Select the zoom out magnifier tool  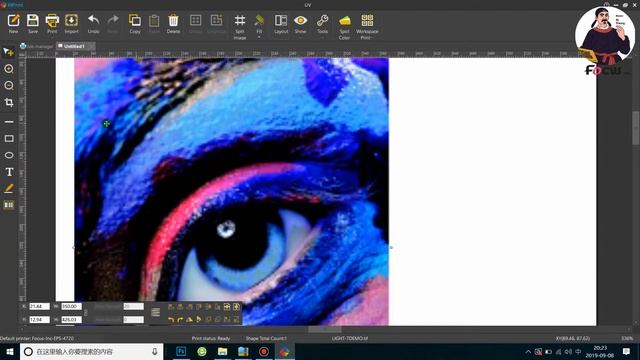click(9, 85)
